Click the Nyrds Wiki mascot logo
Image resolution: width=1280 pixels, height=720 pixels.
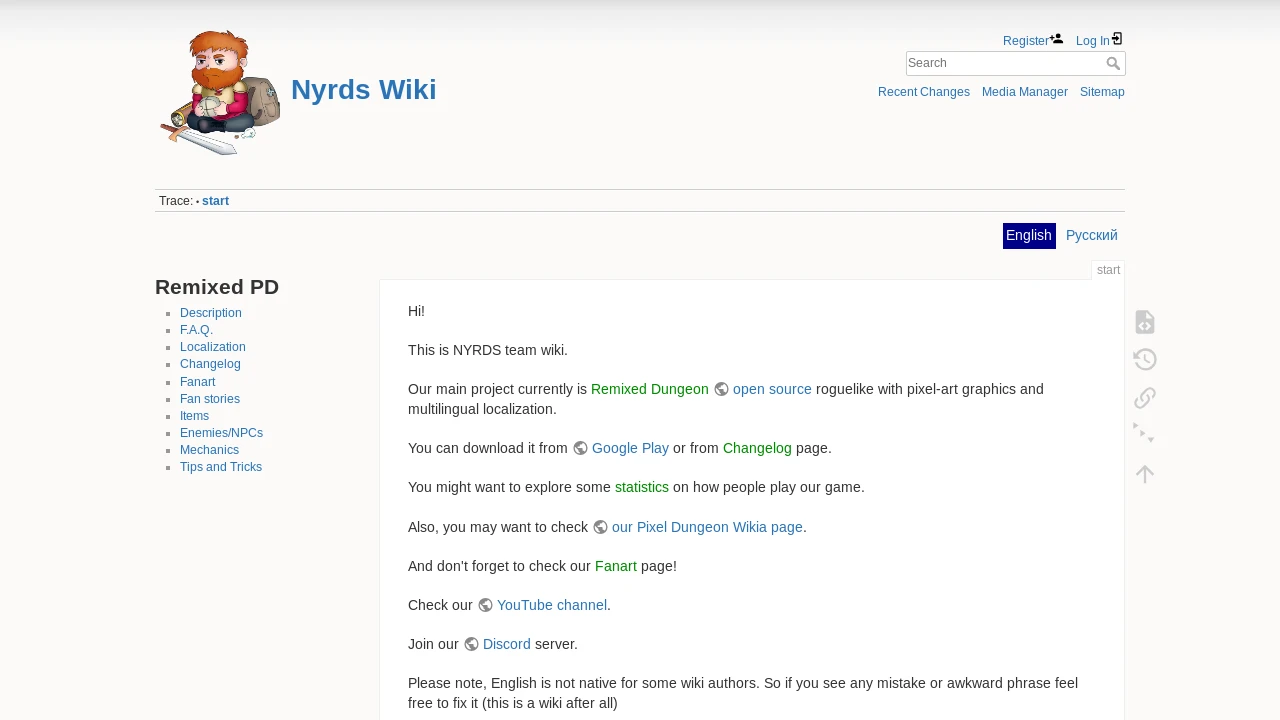coord(220,92)
